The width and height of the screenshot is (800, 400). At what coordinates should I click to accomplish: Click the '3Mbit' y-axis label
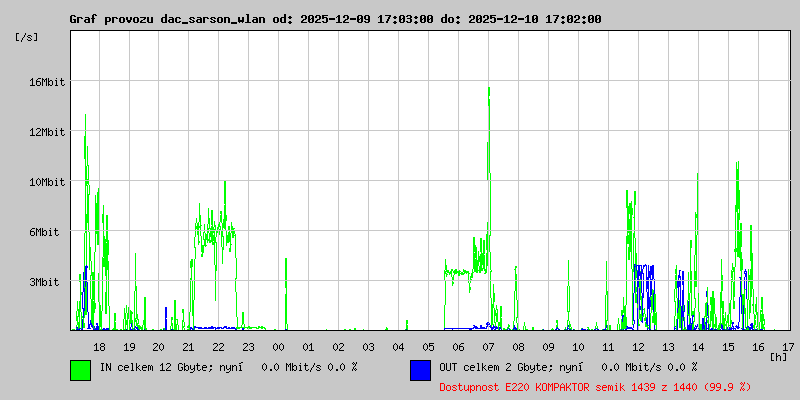44,282
